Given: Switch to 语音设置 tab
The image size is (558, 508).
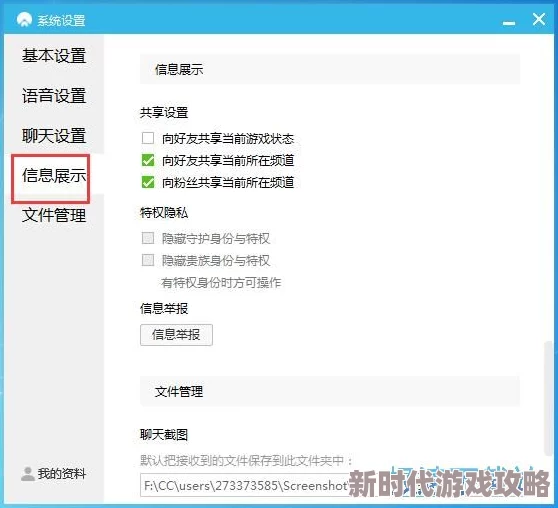Looking at the screenshot, I should click(54, 96).
